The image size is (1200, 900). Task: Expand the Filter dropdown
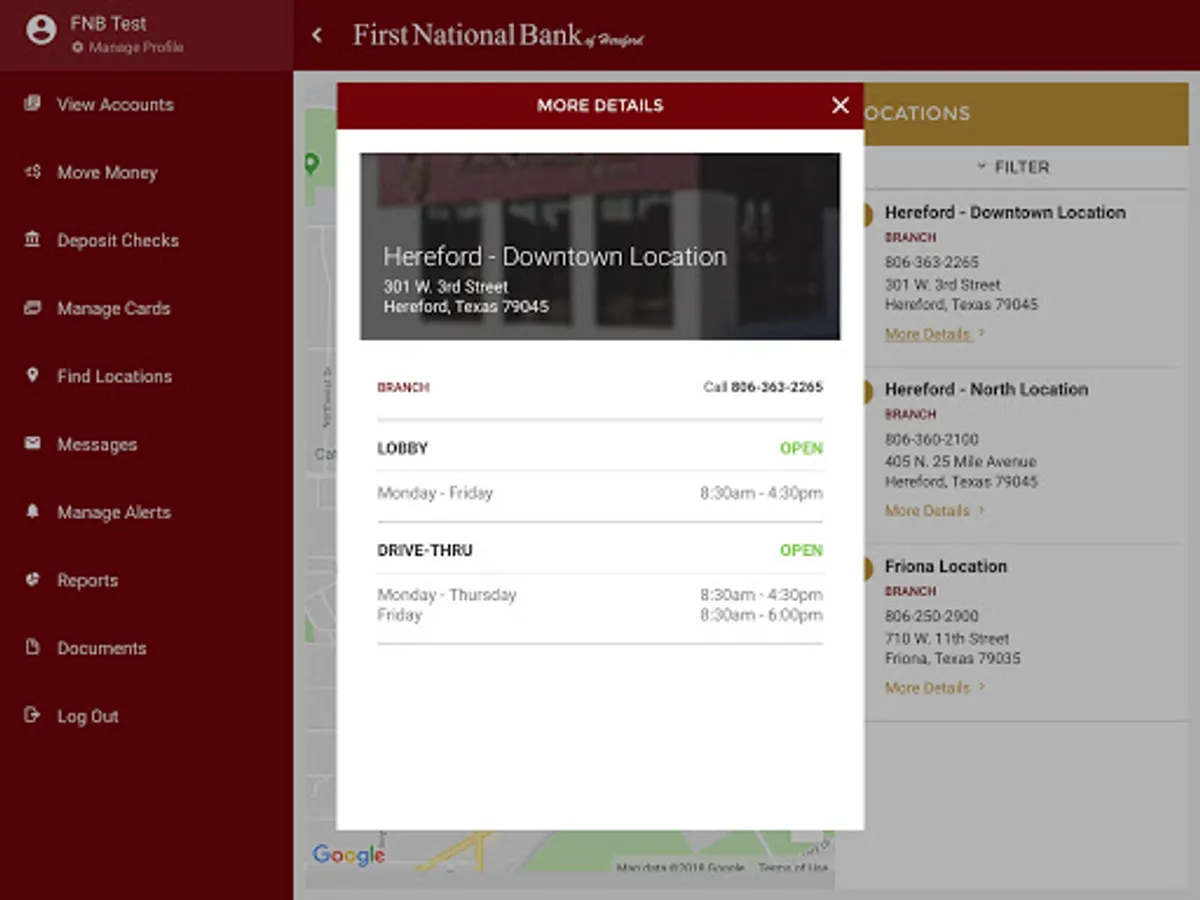[x=1012, y=167]
